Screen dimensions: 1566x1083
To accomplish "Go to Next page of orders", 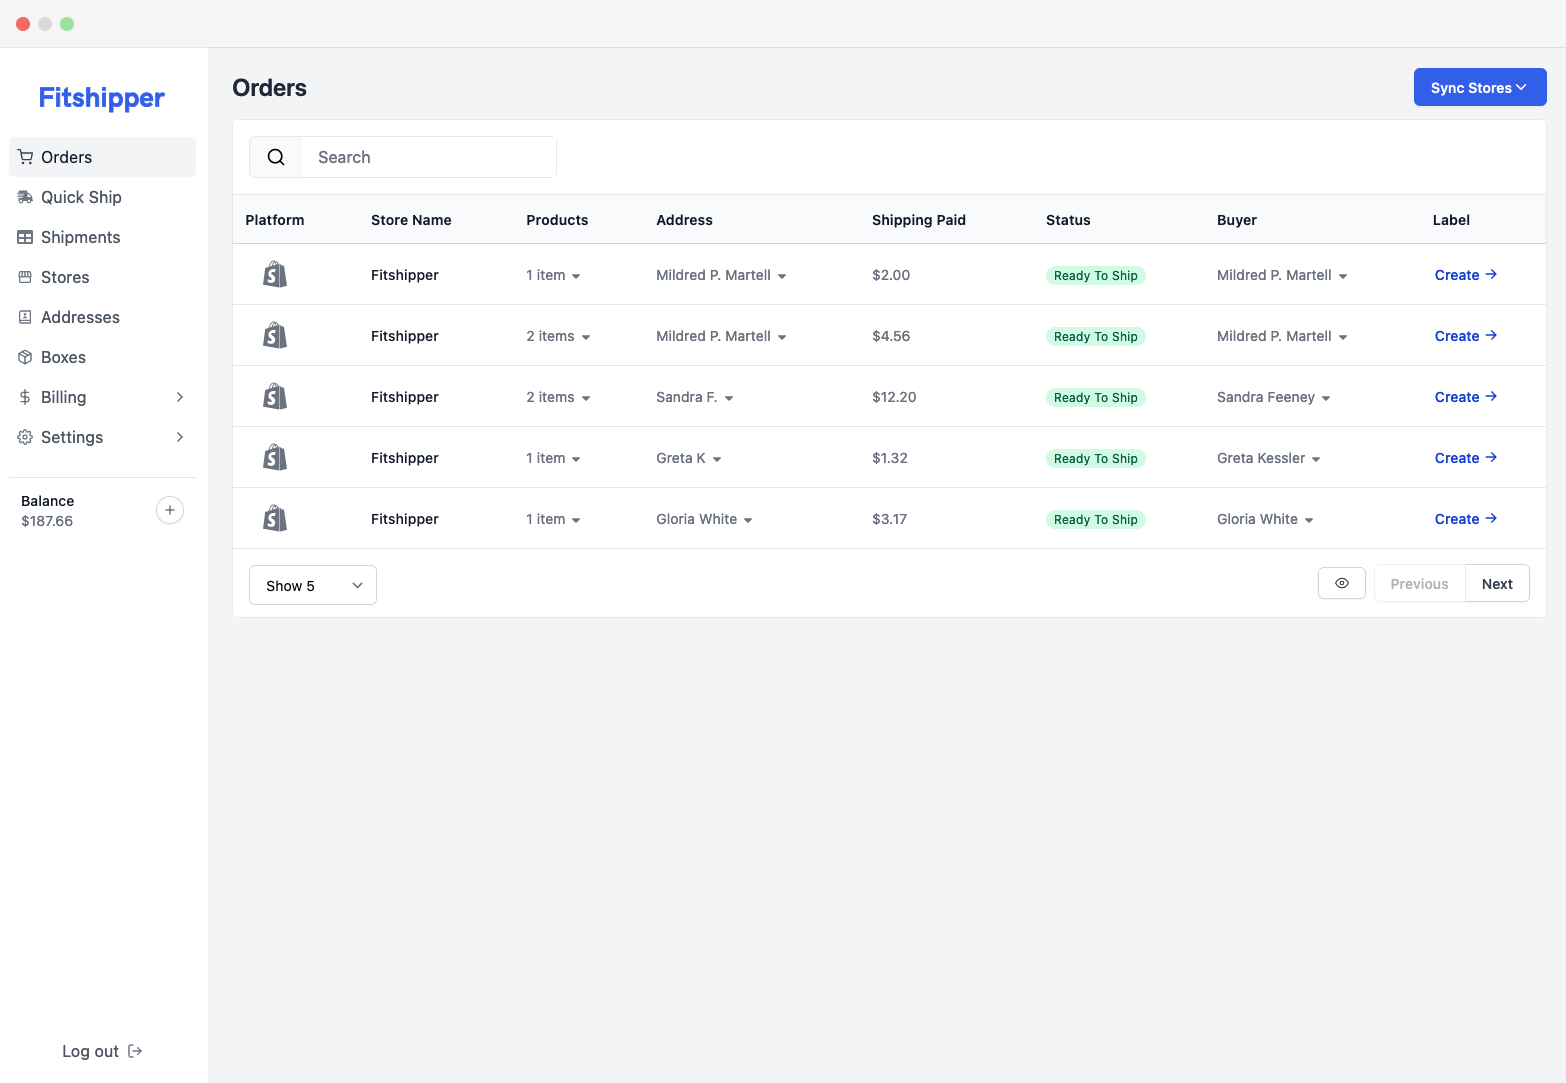I will click(1497, 584).
